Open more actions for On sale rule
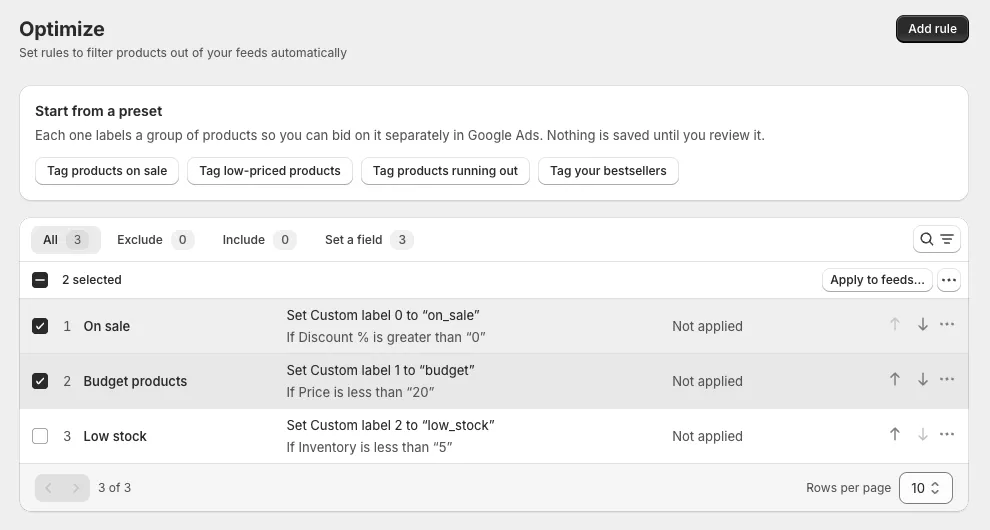This screenshot has height=530, width=990. [x=947, y=325]
